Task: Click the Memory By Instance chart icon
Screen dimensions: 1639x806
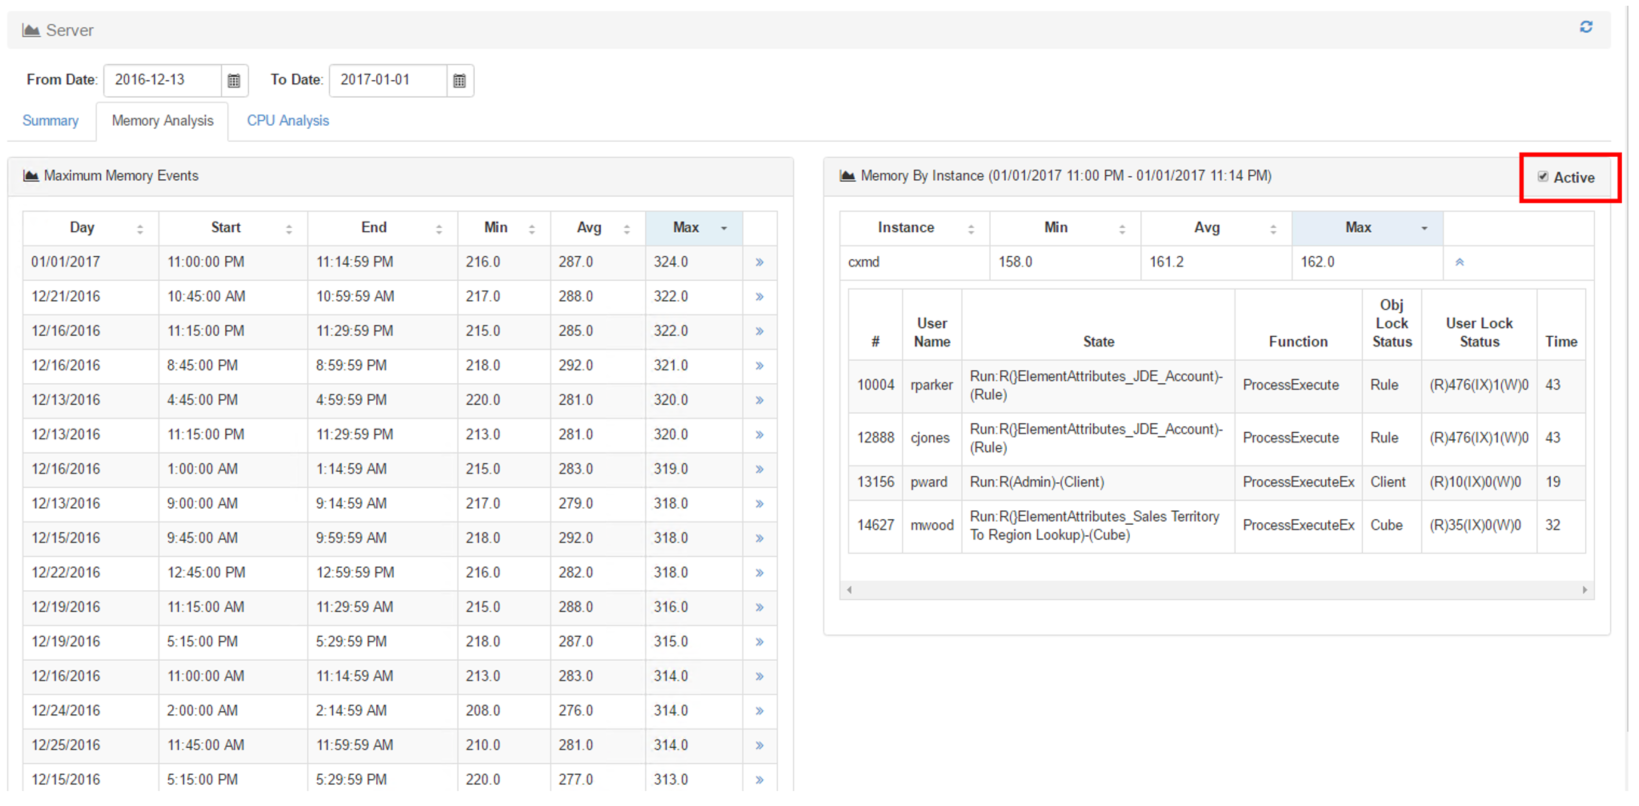Action: [x=847, y=176]
